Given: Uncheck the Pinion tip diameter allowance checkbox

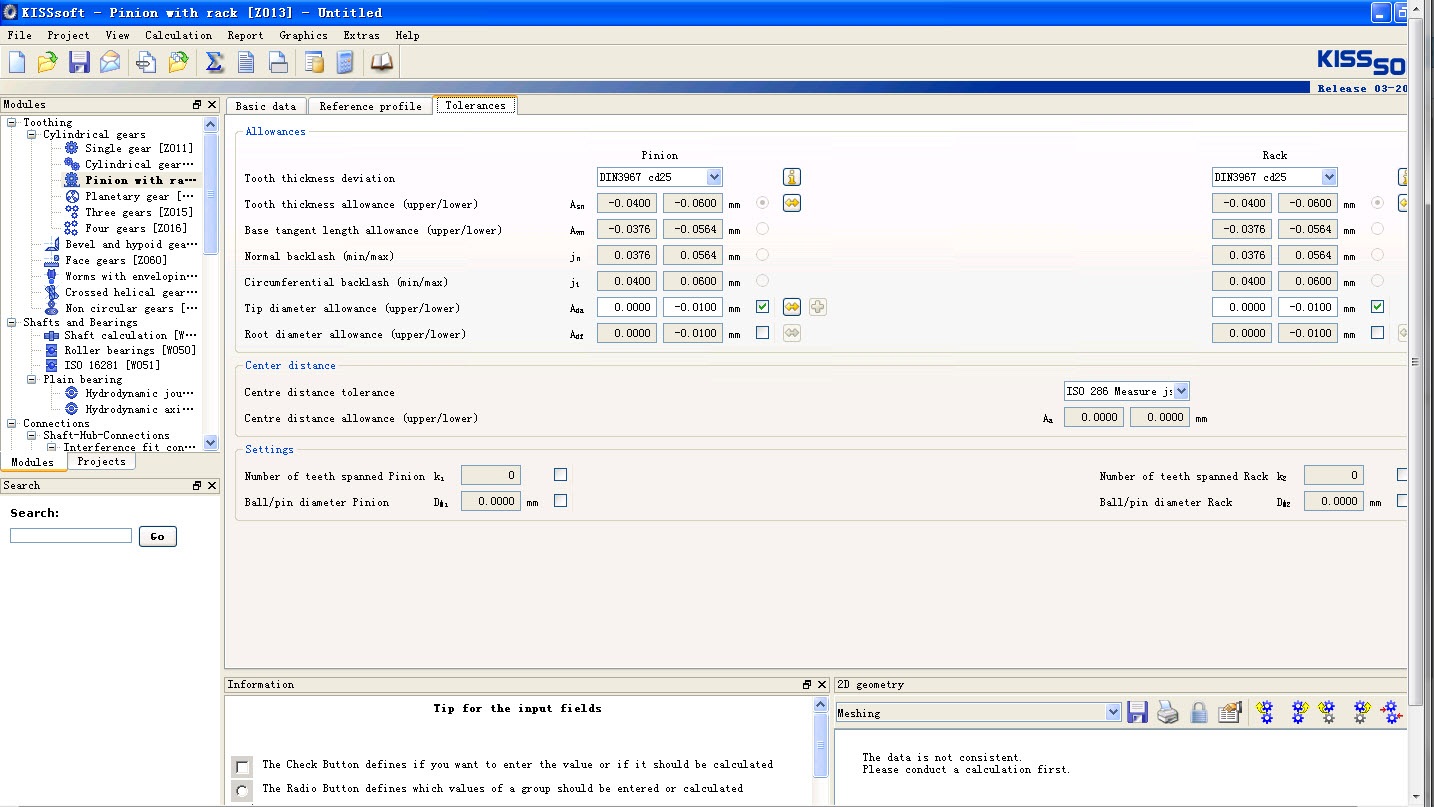Looking at the screenshot, I should (x=763, y=307).
